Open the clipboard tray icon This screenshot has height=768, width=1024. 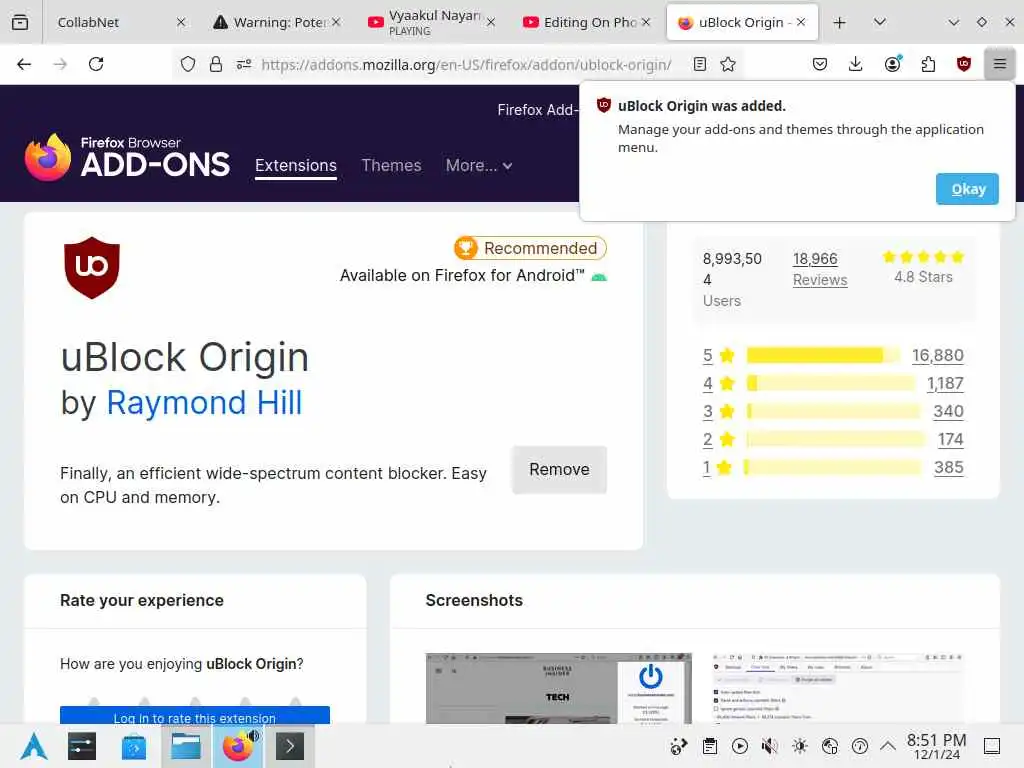[x=710, y=746]
